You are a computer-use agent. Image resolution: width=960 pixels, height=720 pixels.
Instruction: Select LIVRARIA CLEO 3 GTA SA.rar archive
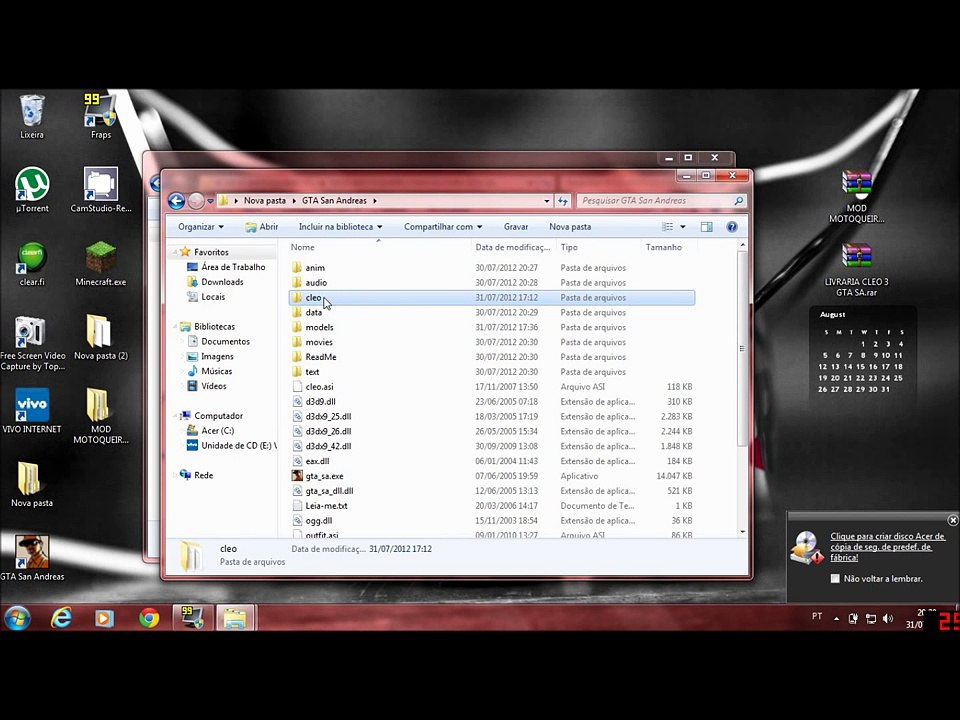[856, 269]
